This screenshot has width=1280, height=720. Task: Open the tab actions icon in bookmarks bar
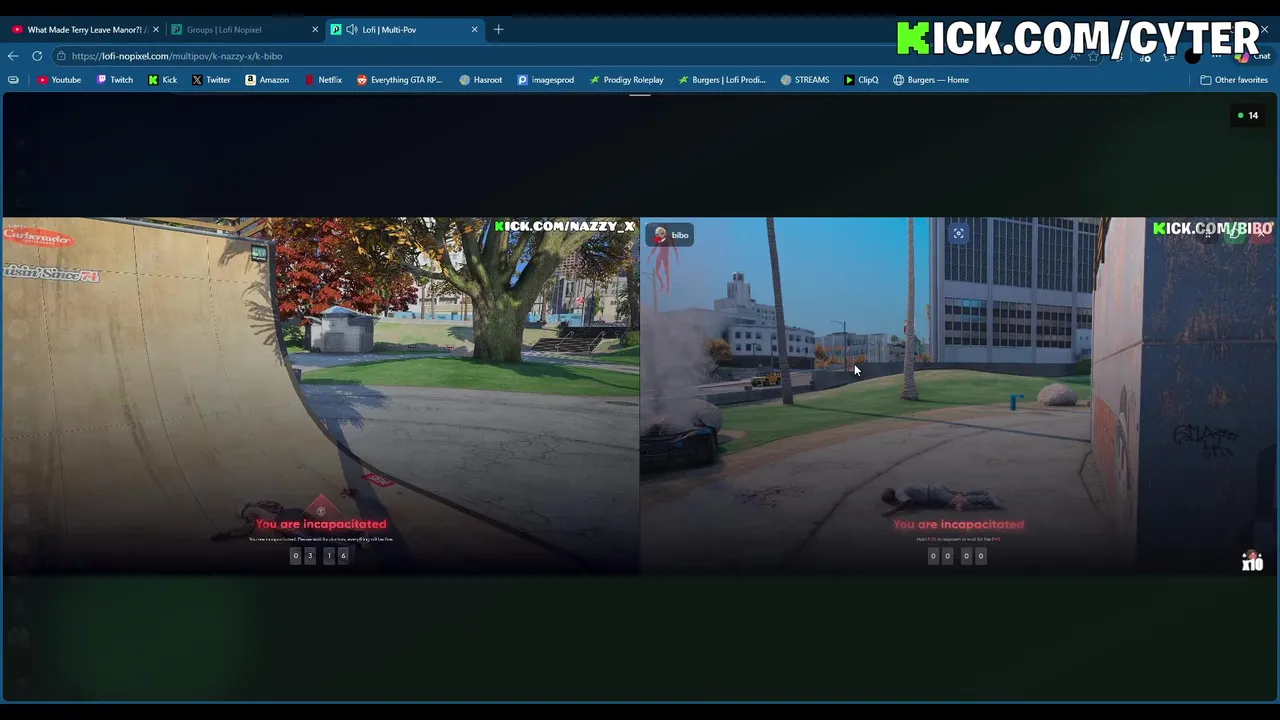(x=13, y=80)
